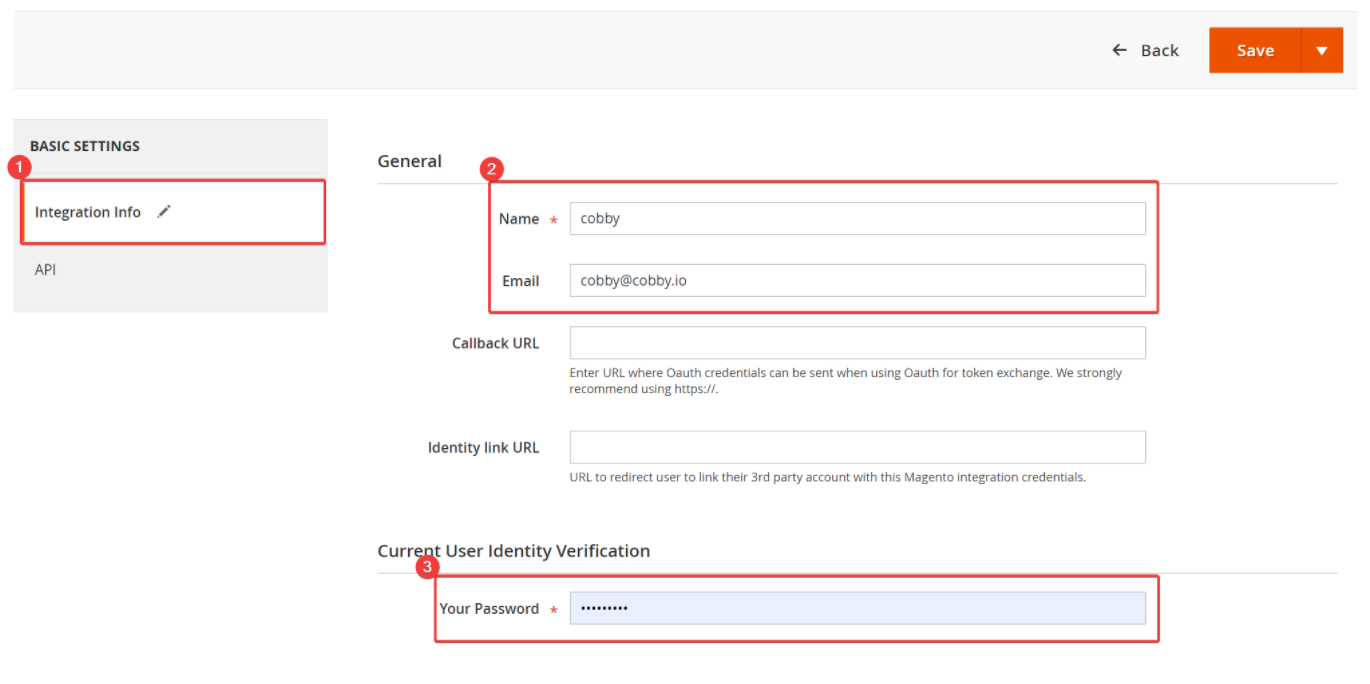
Task: Open the Save dropdown arrow
Action: [1322, 50]
